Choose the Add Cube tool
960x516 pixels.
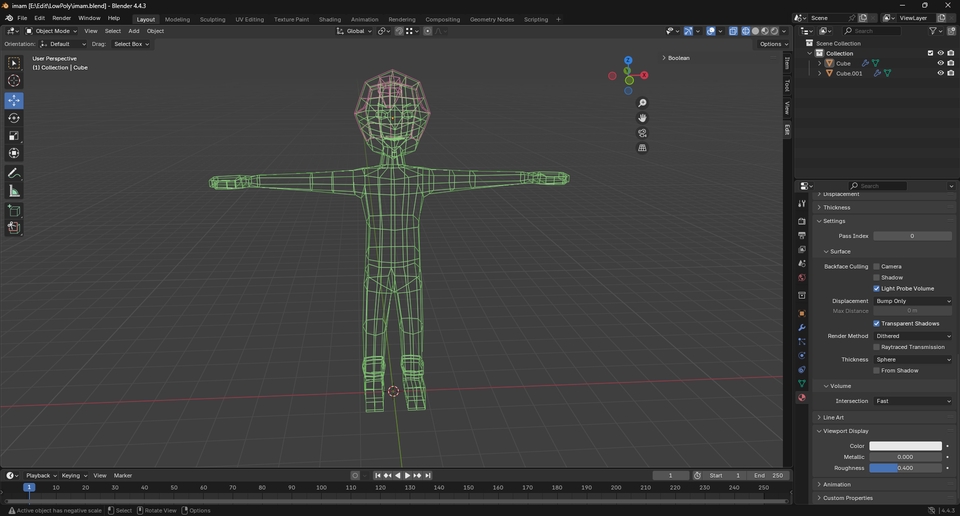click(14, 211)
